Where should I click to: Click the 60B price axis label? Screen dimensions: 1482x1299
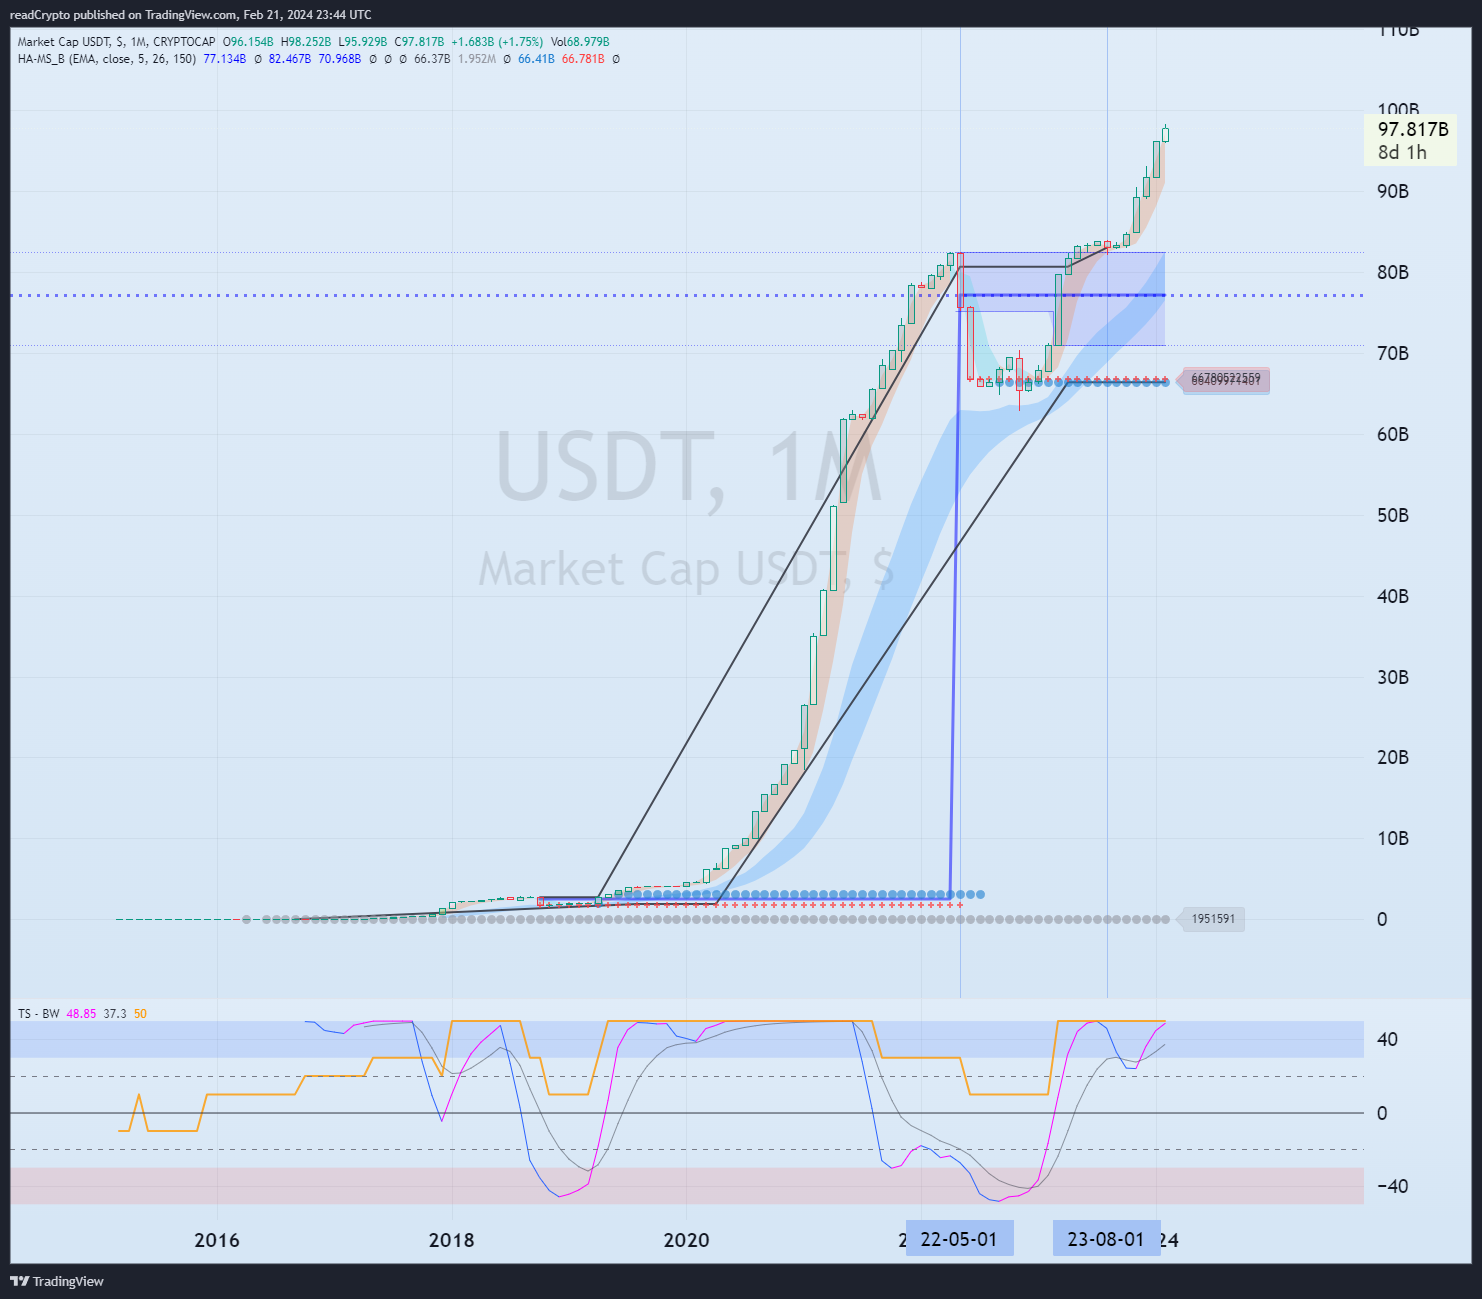click(1393, 434)
